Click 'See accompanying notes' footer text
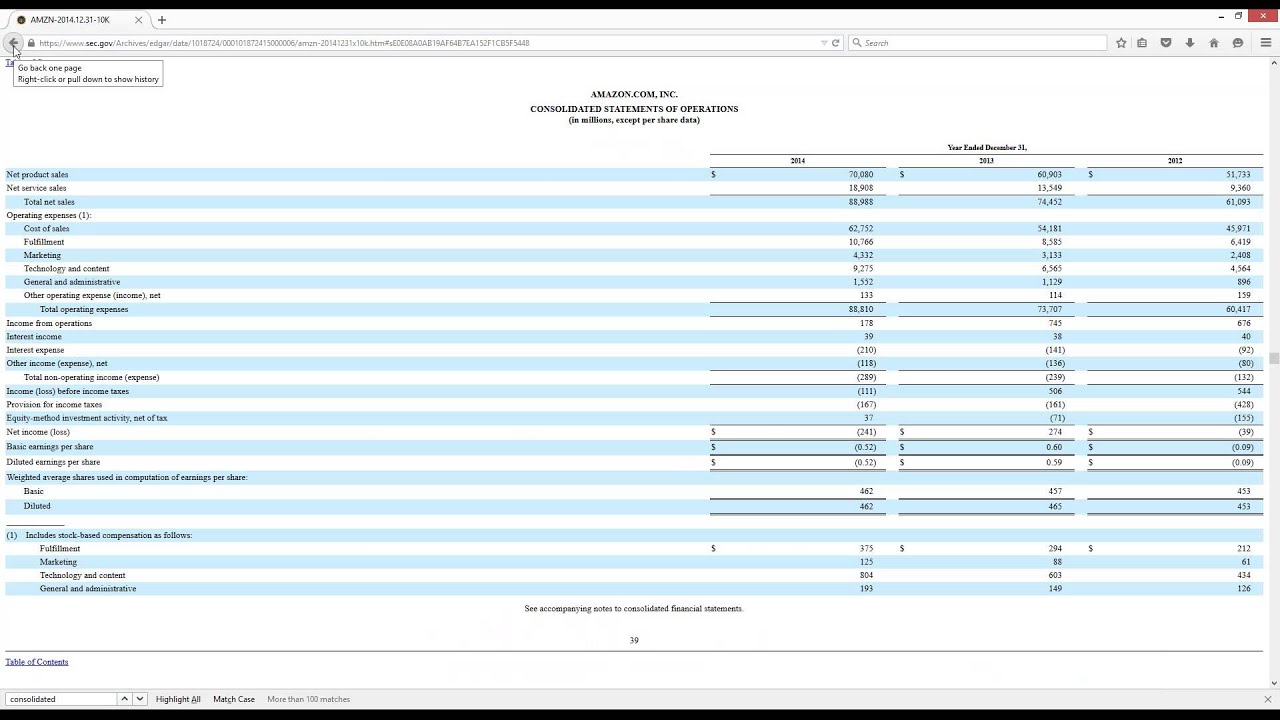Image resolution: width=1280 pixels, height=720 pixels. coord(634,608)
